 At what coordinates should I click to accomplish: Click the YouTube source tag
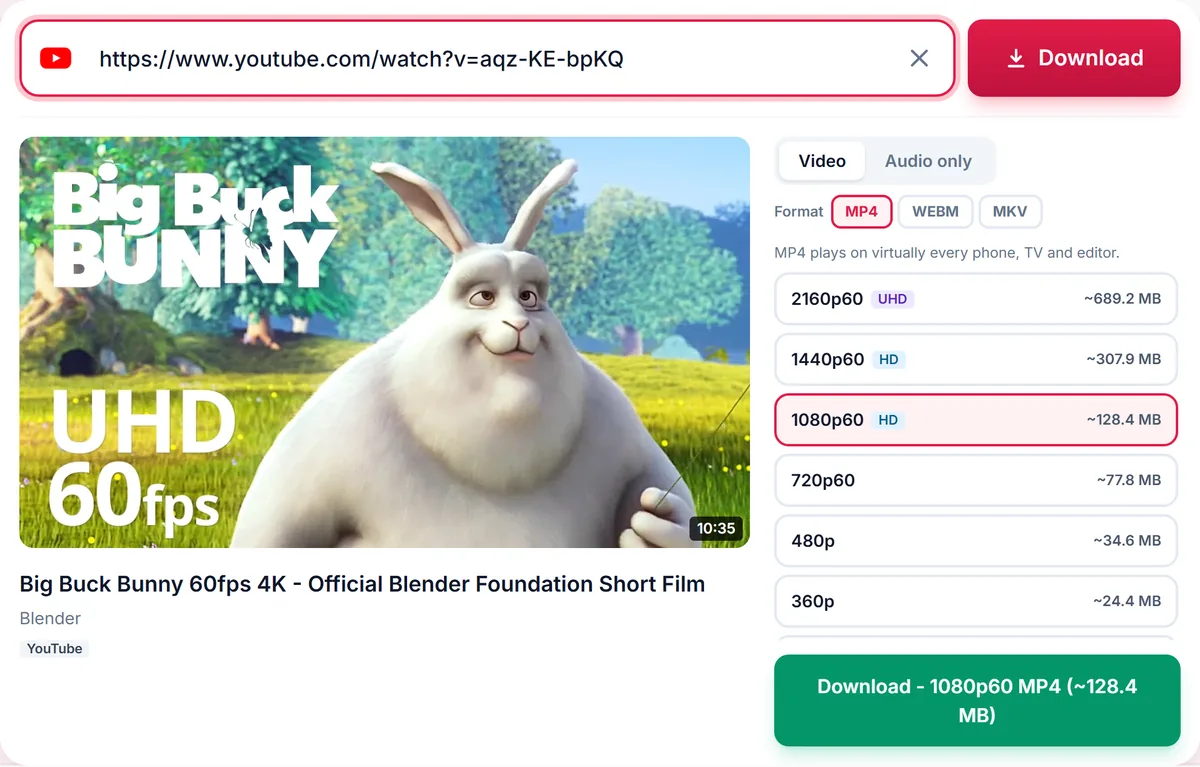(x=54, y=649)
